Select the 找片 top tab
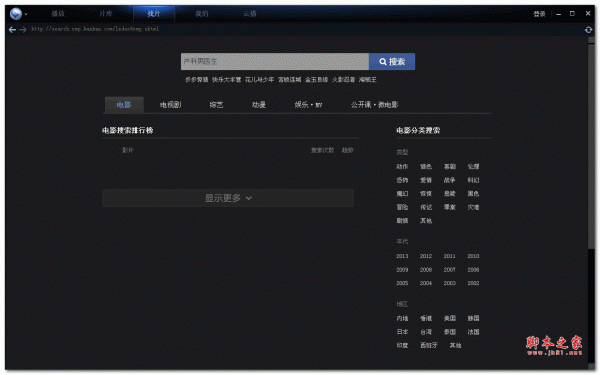The height and width of the screenshot is (375, 600). tap(154, 14)
